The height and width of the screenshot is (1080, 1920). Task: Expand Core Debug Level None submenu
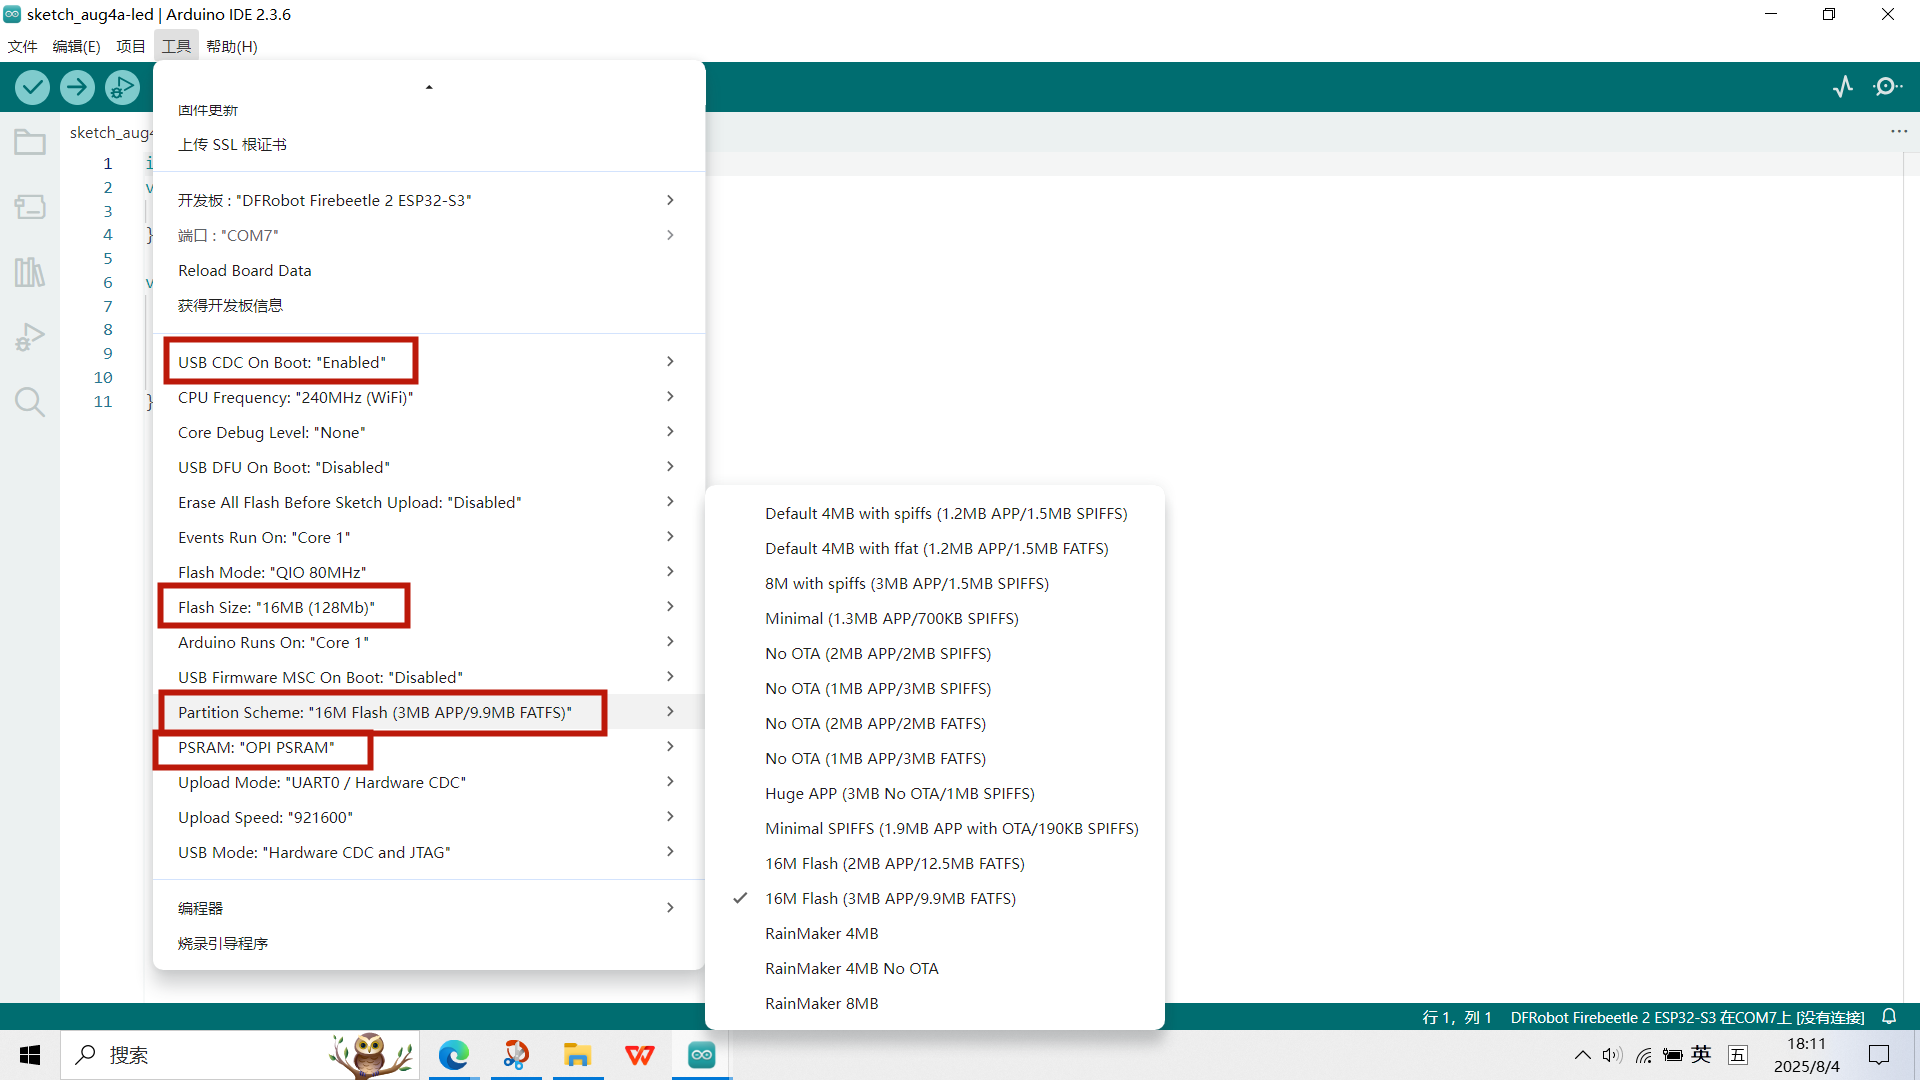point(428,432)
